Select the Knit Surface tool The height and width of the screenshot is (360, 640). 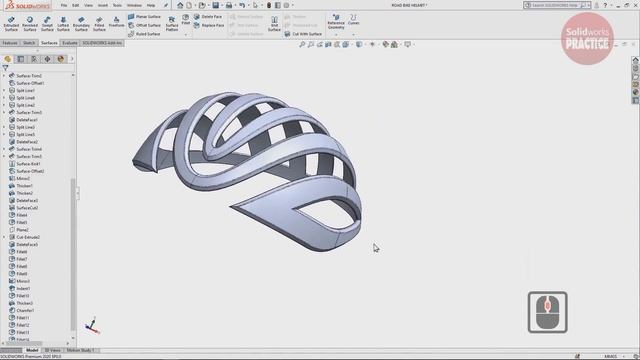point(274,24)
